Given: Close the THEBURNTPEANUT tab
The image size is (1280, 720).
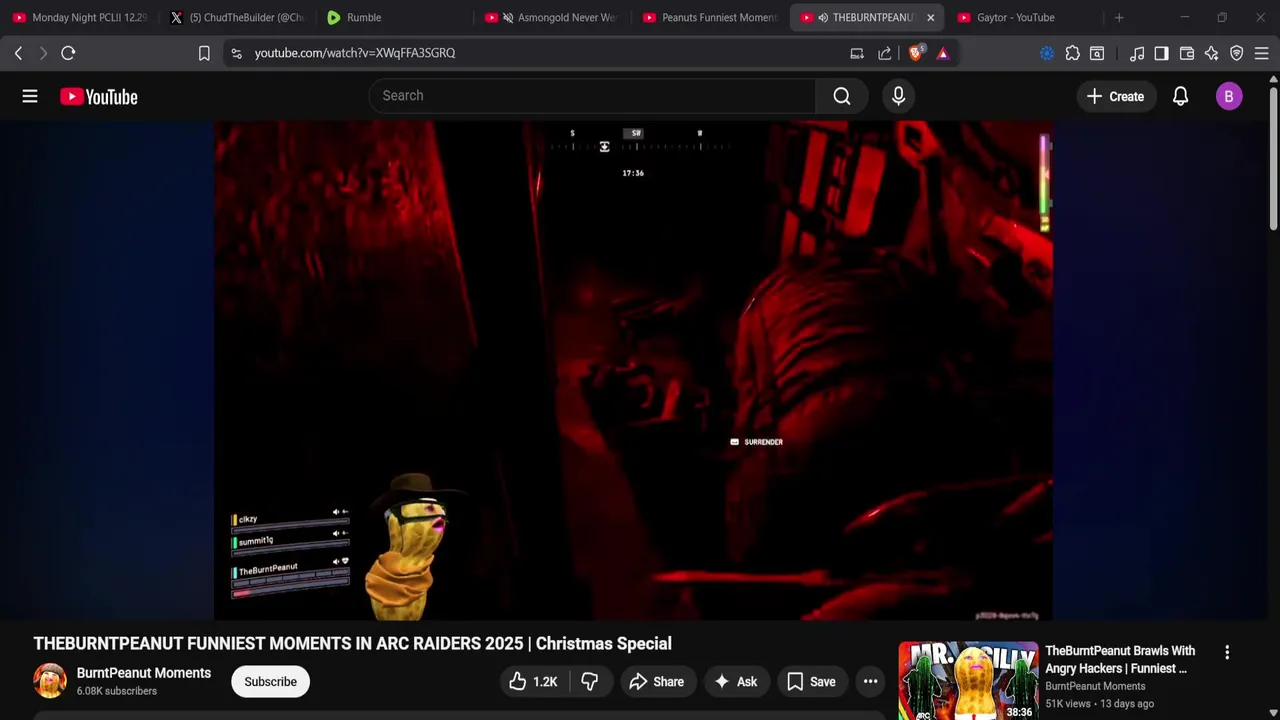Looking at the screenshot, I should pyautogui.click(x=930, y=17).
